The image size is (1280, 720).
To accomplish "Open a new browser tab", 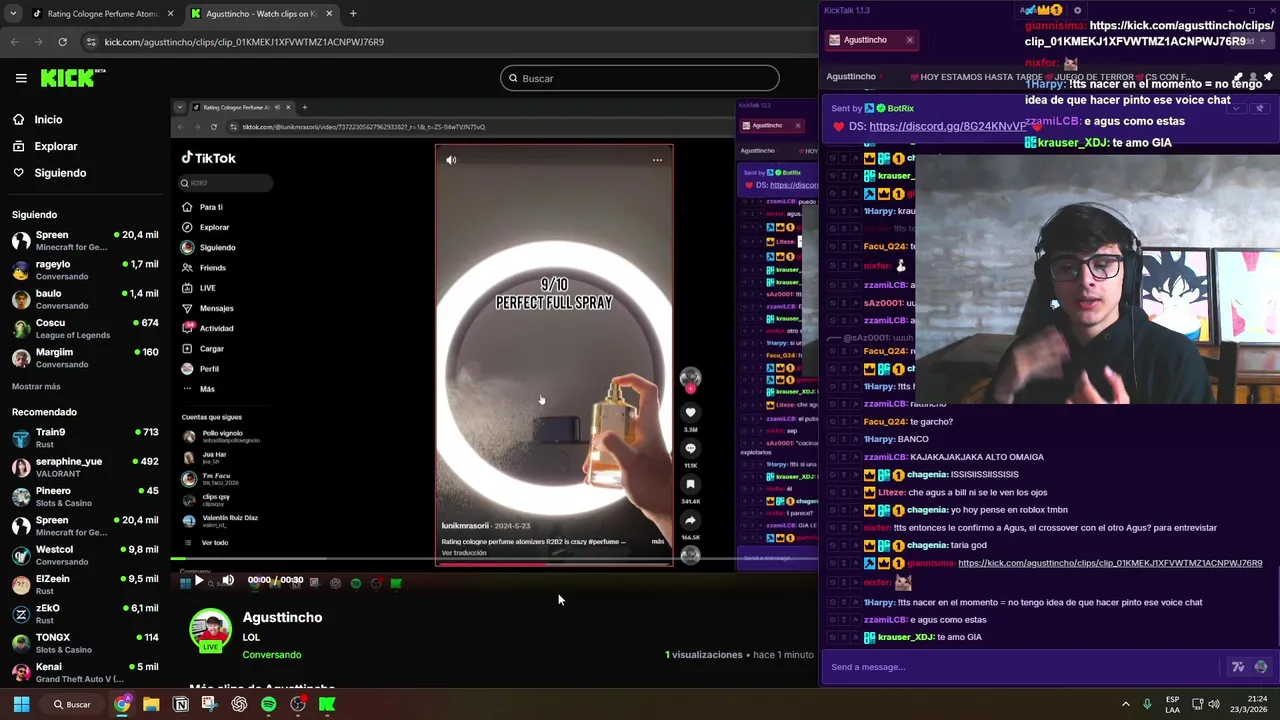I will (x=353, y=14).
